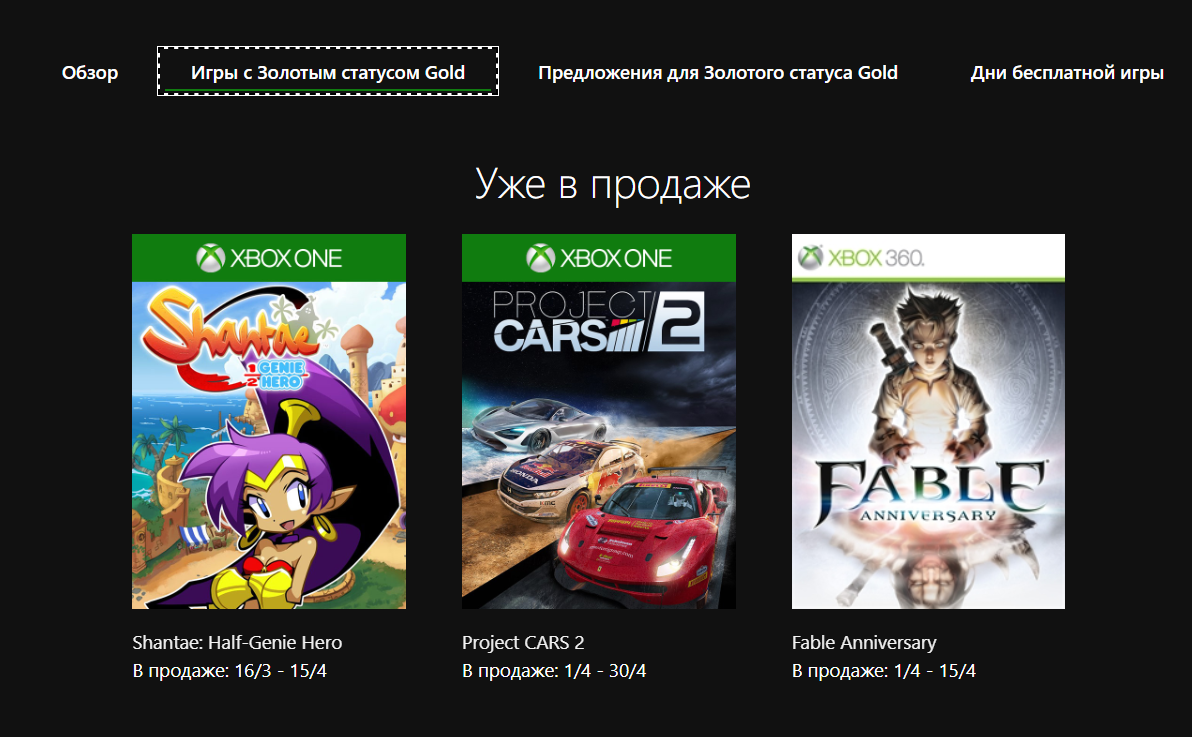This screenshot has width=1192, height=737.
Task: Open the Дни бесплатной игры tab
Action: coord(1067,72)
